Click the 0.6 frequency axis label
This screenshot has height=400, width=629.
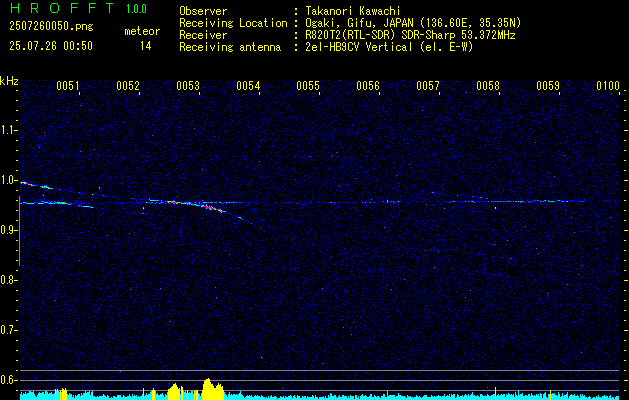pos(8,380)
